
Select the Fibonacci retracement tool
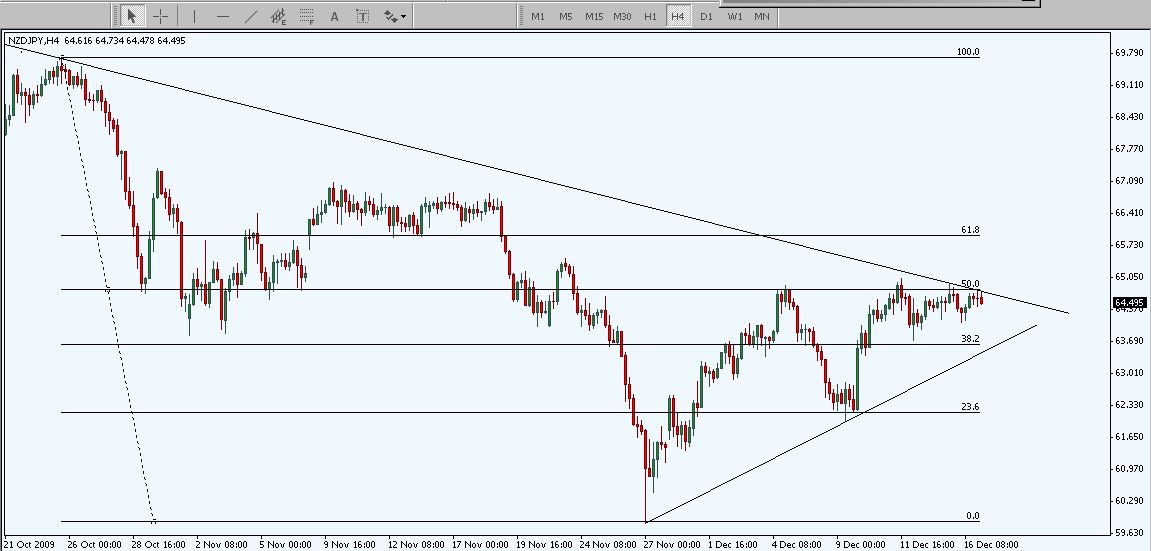(x=307, y=16)
